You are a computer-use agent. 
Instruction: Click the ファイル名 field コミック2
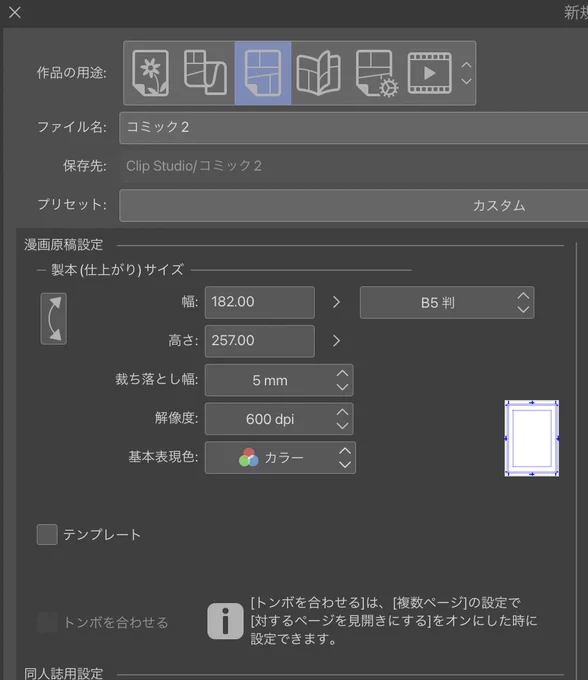[x=353, y=128]
